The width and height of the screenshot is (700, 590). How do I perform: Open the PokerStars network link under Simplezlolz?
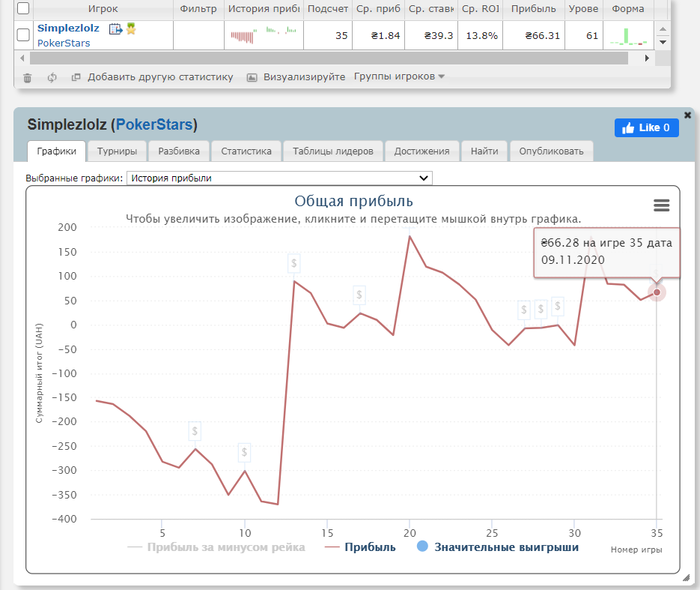pos(63,43)
